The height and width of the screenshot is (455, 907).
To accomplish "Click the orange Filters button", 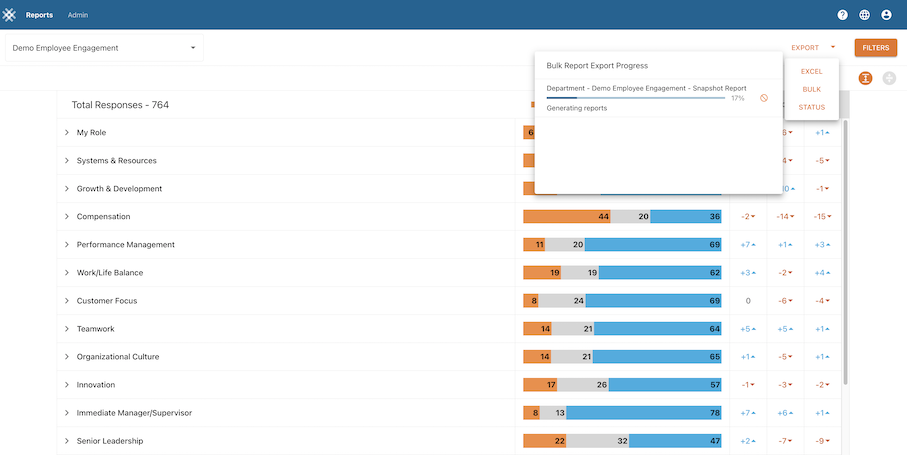I will coord(875,47).
